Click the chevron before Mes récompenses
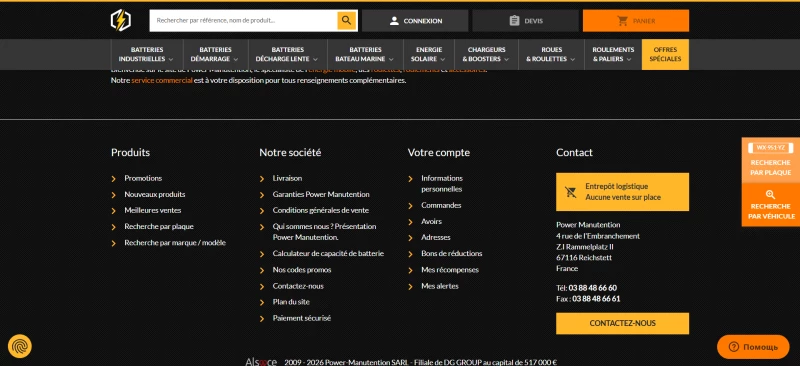Image resolution: width=800 pixels, height=366 pixels. [410, 271]
